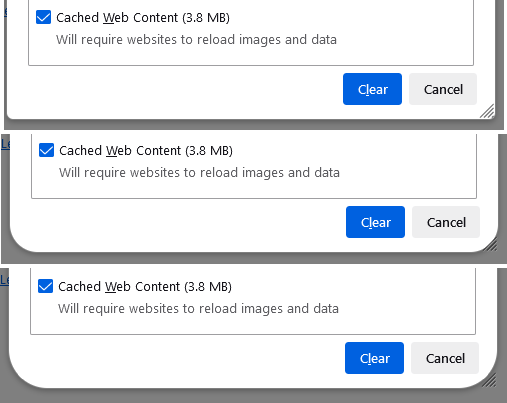The height and width of the screenshot is (403, 507).
Task: Hit the Clear button in the bottom dialog
Action: pos(374,358)
